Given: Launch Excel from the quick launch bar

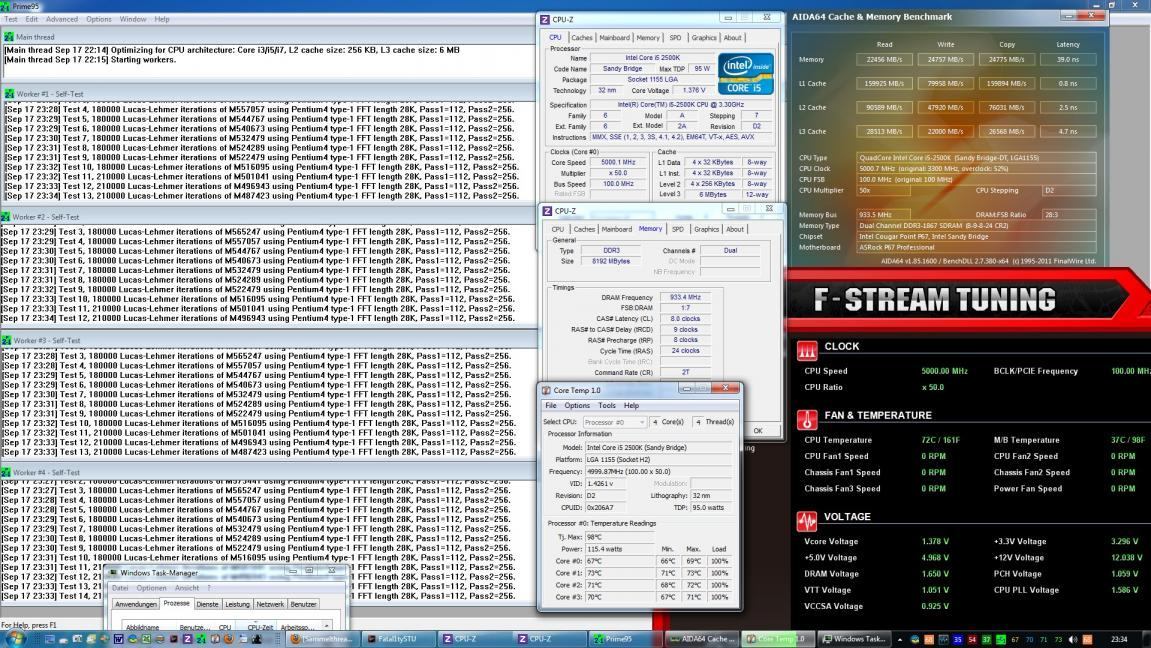Looking at the screenshot, I should tap(146, 639).
